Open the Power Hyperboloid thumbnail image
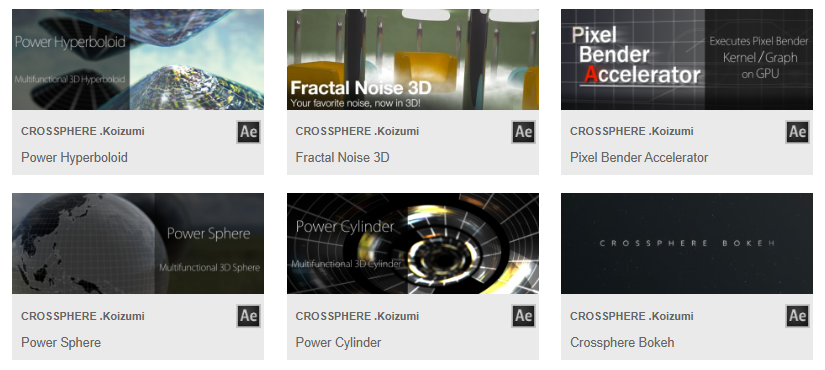 138,59
